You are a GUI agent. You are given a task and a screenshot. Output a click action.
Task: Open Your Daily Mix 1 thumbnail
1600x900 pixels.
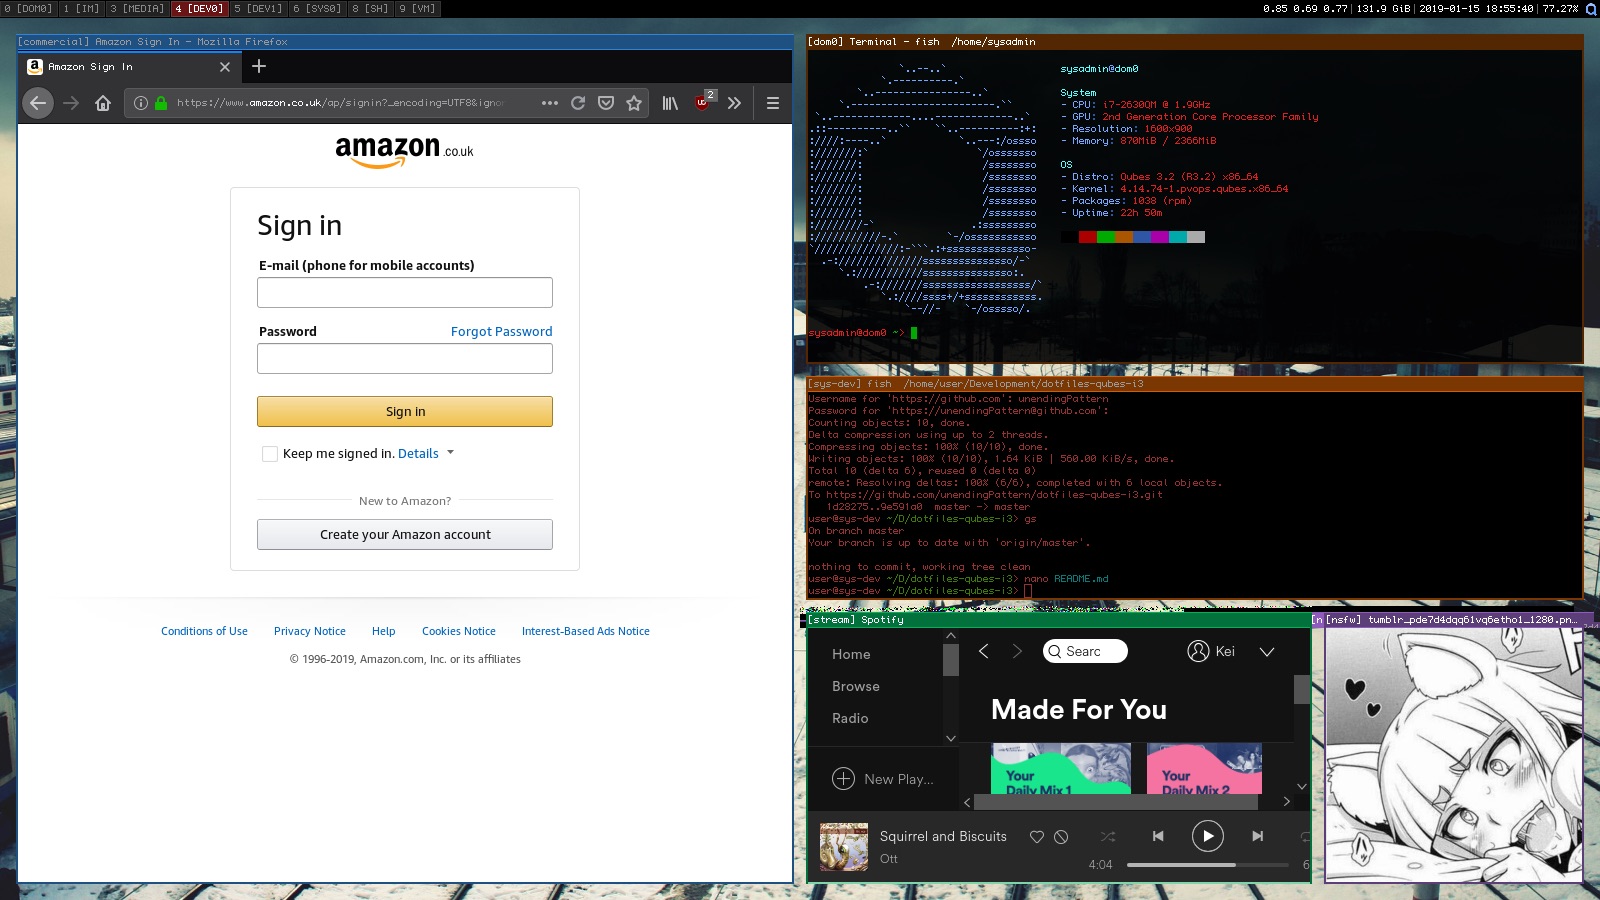[1061, 769]
